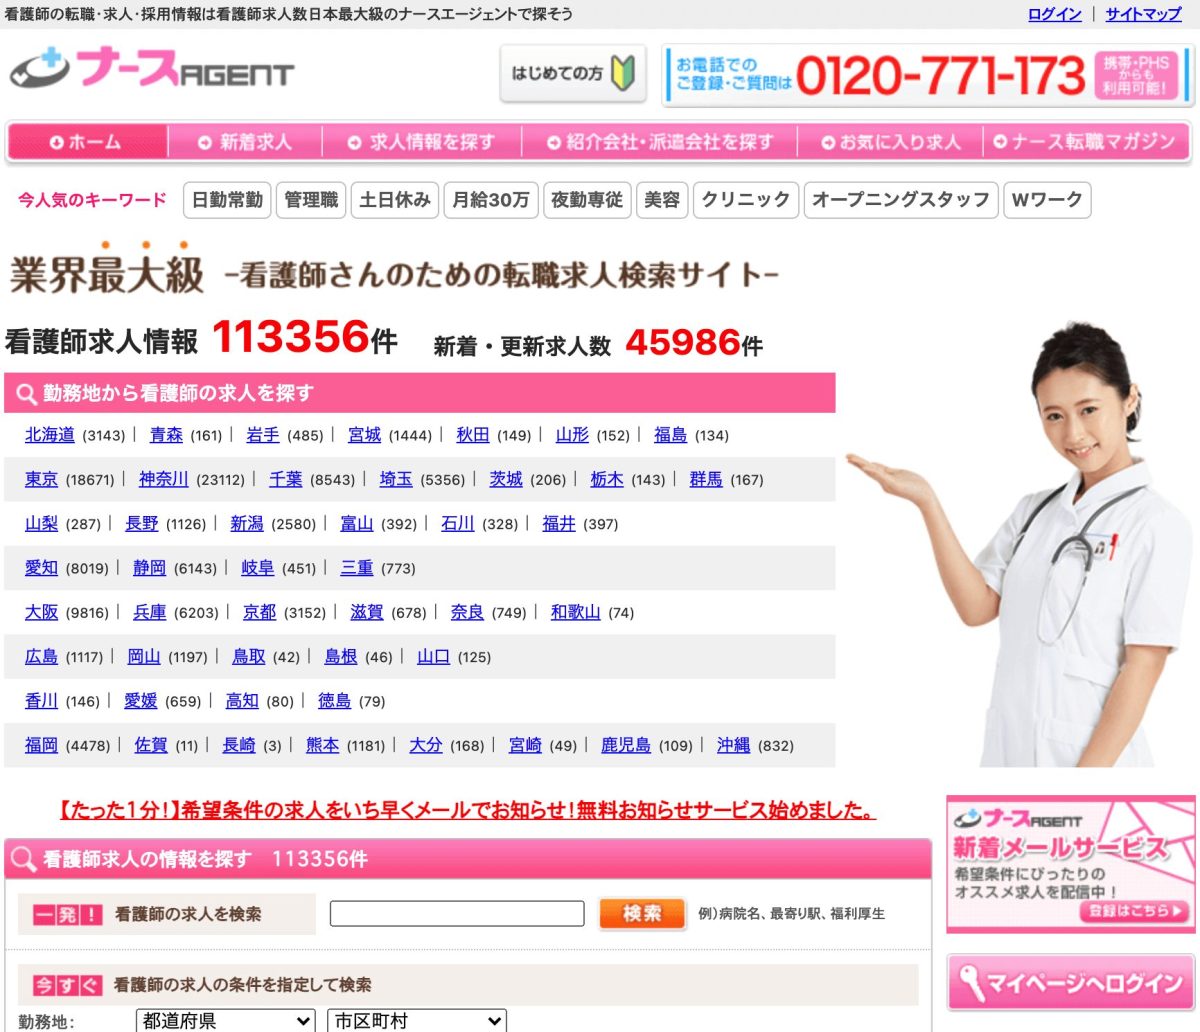The width and height of the screenshot is (1200, 1032).
Task: Open the 市区町村 city dropdown
Action: (417, 1021)
